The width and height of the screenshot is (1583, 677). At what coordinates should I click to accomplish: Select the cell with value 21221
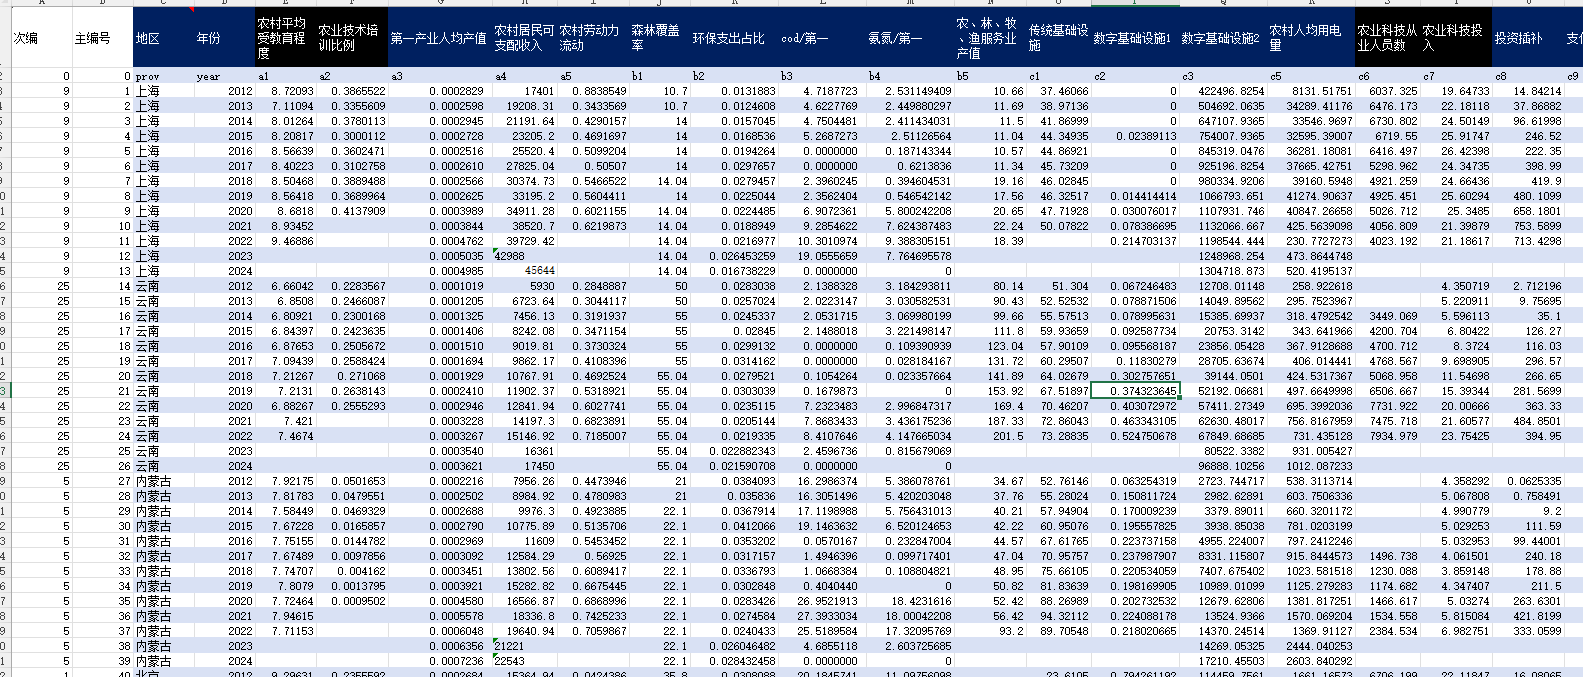coord(524,646)
